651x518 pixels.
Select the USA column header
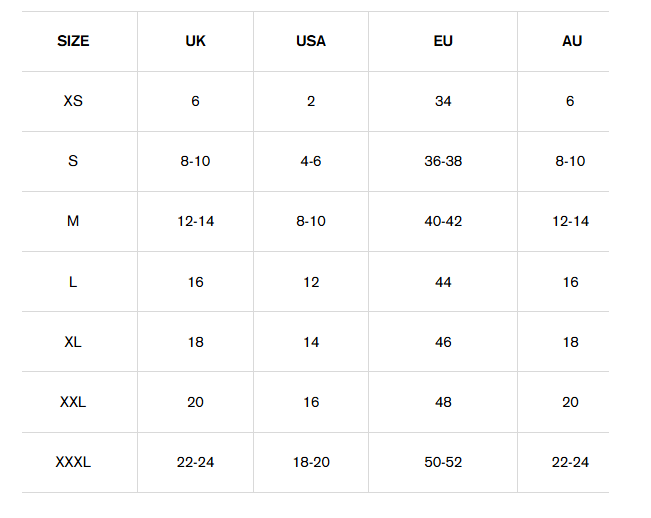pyautogui.click(x=311, y=41)
